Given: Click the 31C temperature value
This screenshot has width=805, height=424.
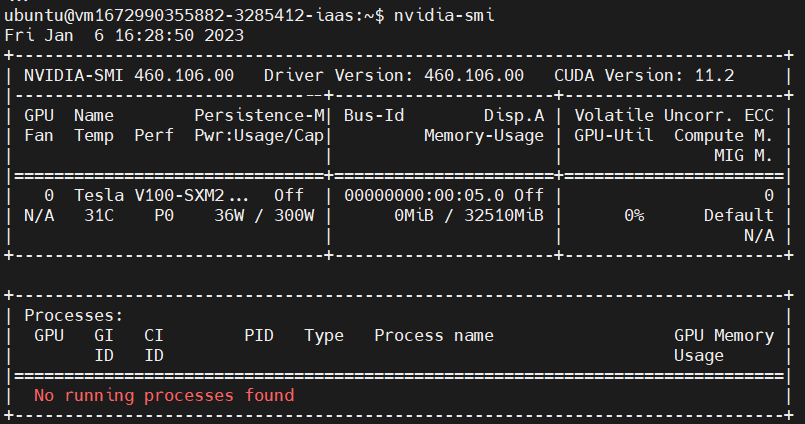Looking at the screenshot, I should pos(99,216).
